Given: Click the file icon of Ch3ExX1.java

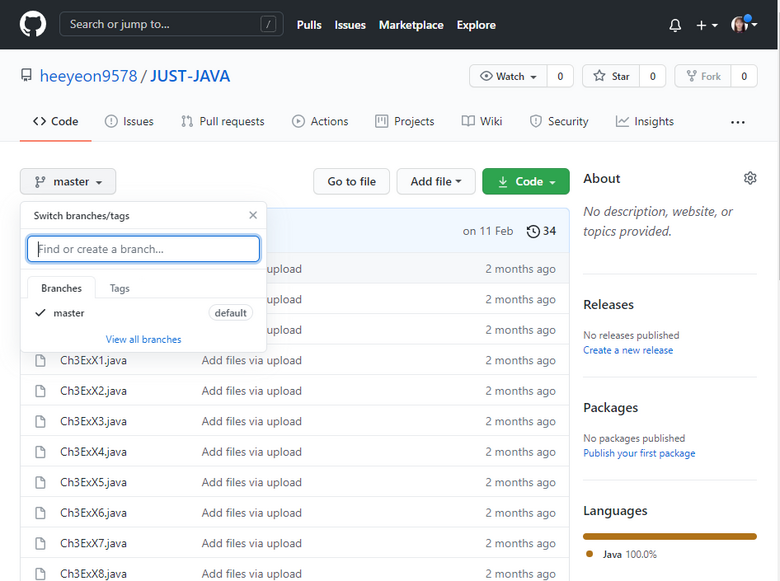Looking at the screenshot, I should coord(40,360).
